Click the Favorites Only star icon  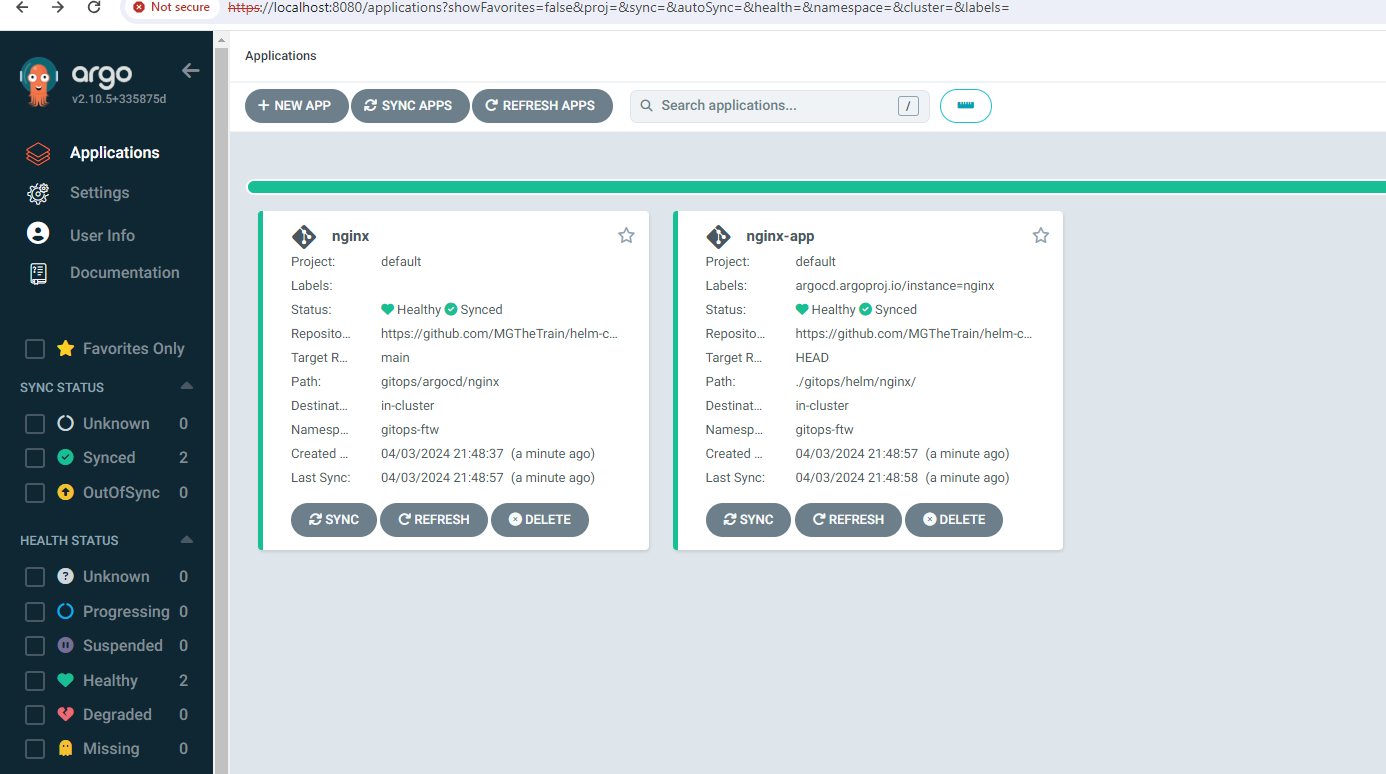tap(66, 349)
